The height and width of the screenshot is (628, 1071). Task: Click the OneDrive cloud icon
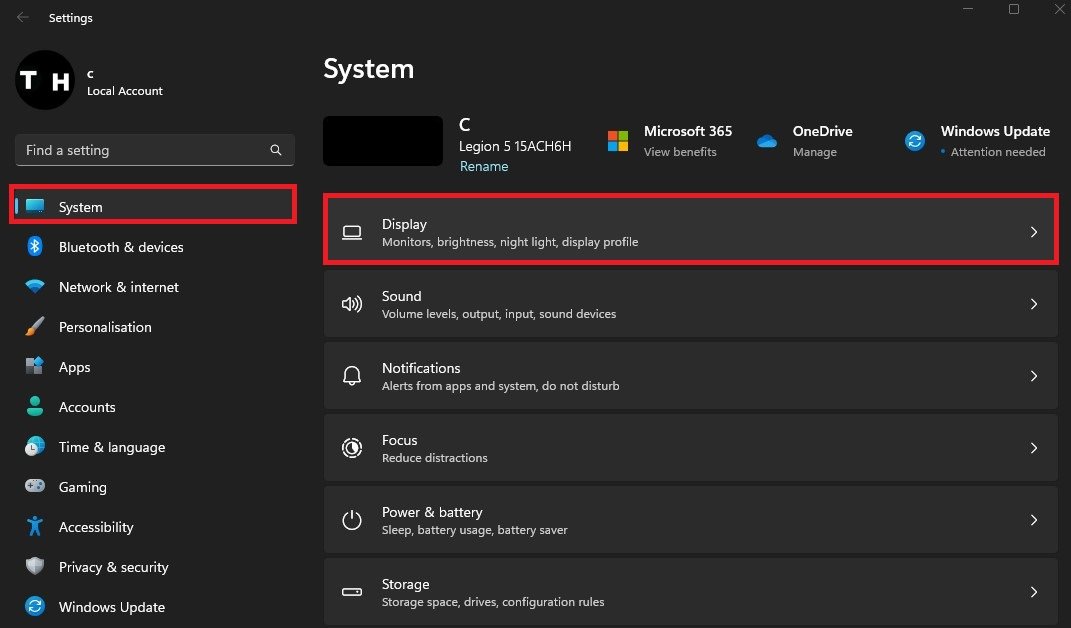[767, 141]
